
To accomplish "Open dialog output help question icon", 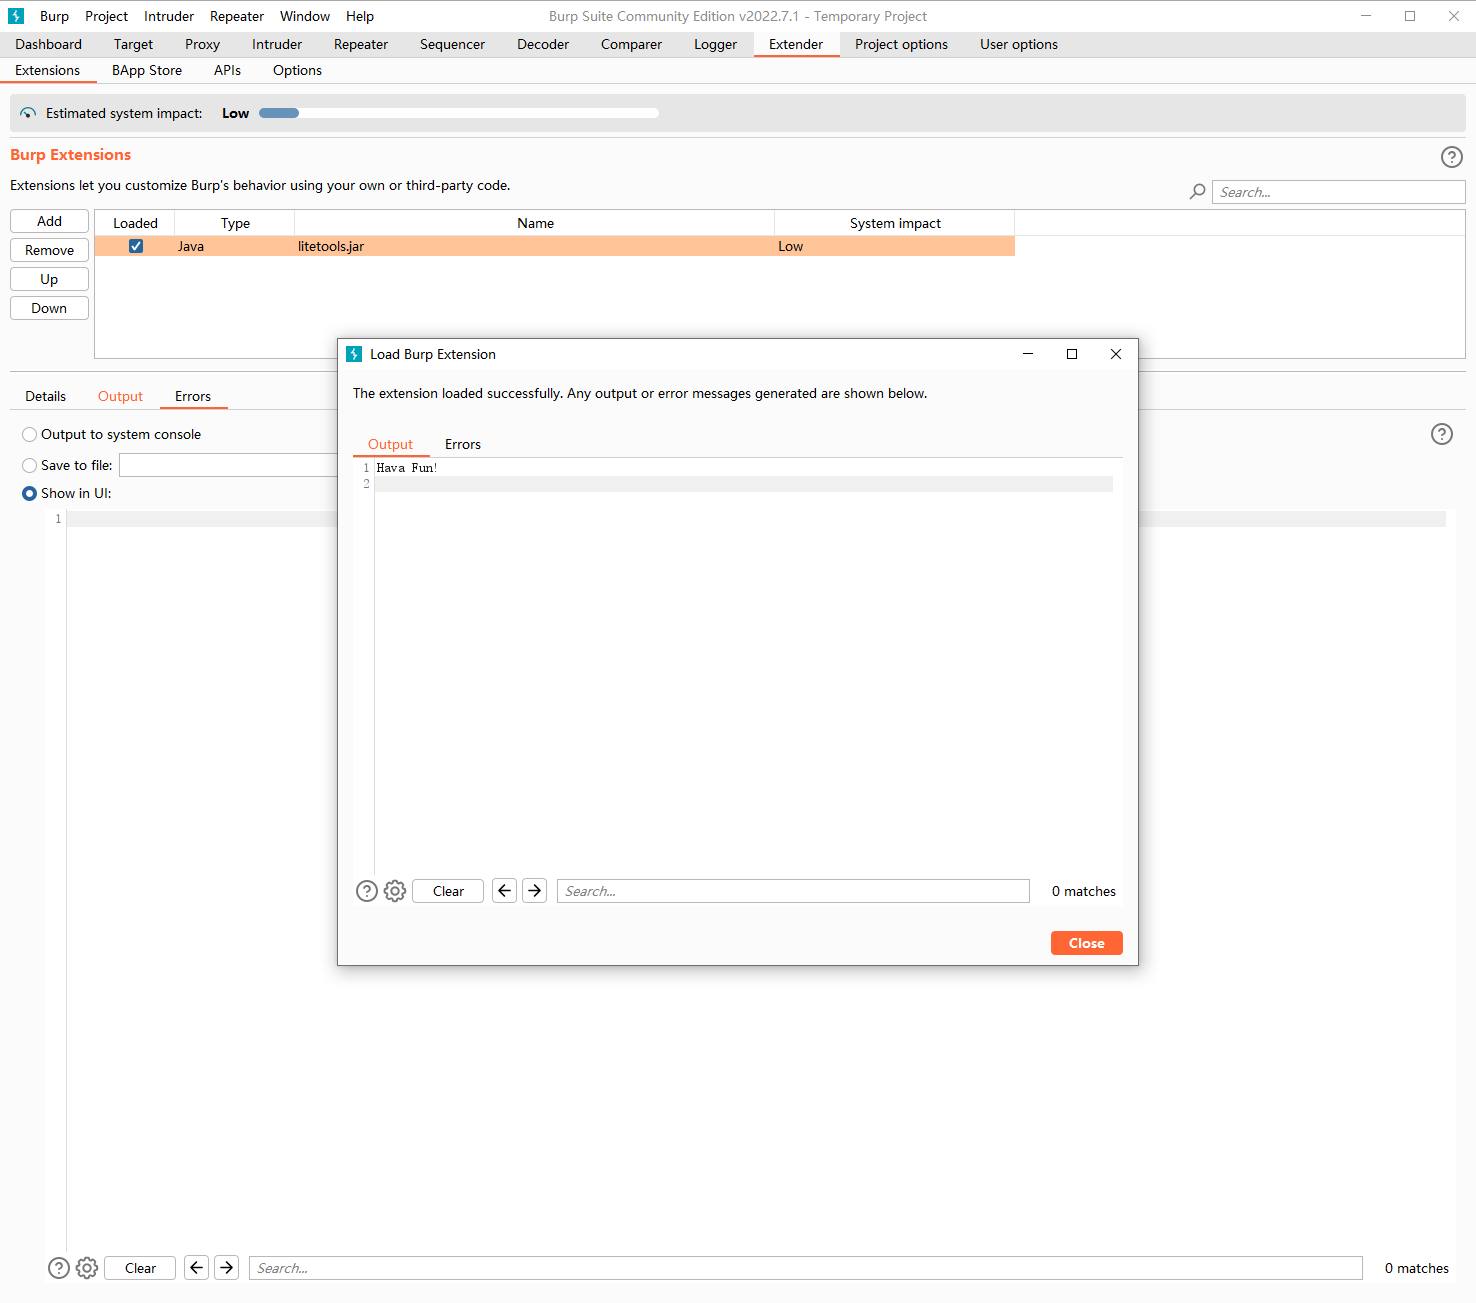I will click(367, 891).
